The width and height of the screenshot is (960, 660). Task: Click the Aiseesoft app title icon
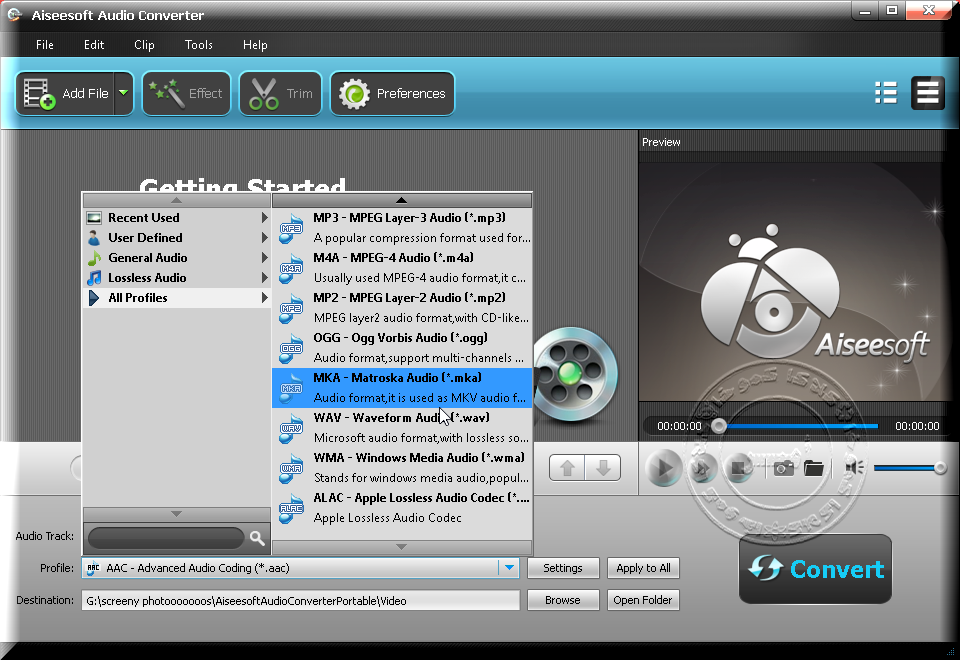(x=15, y=15)
